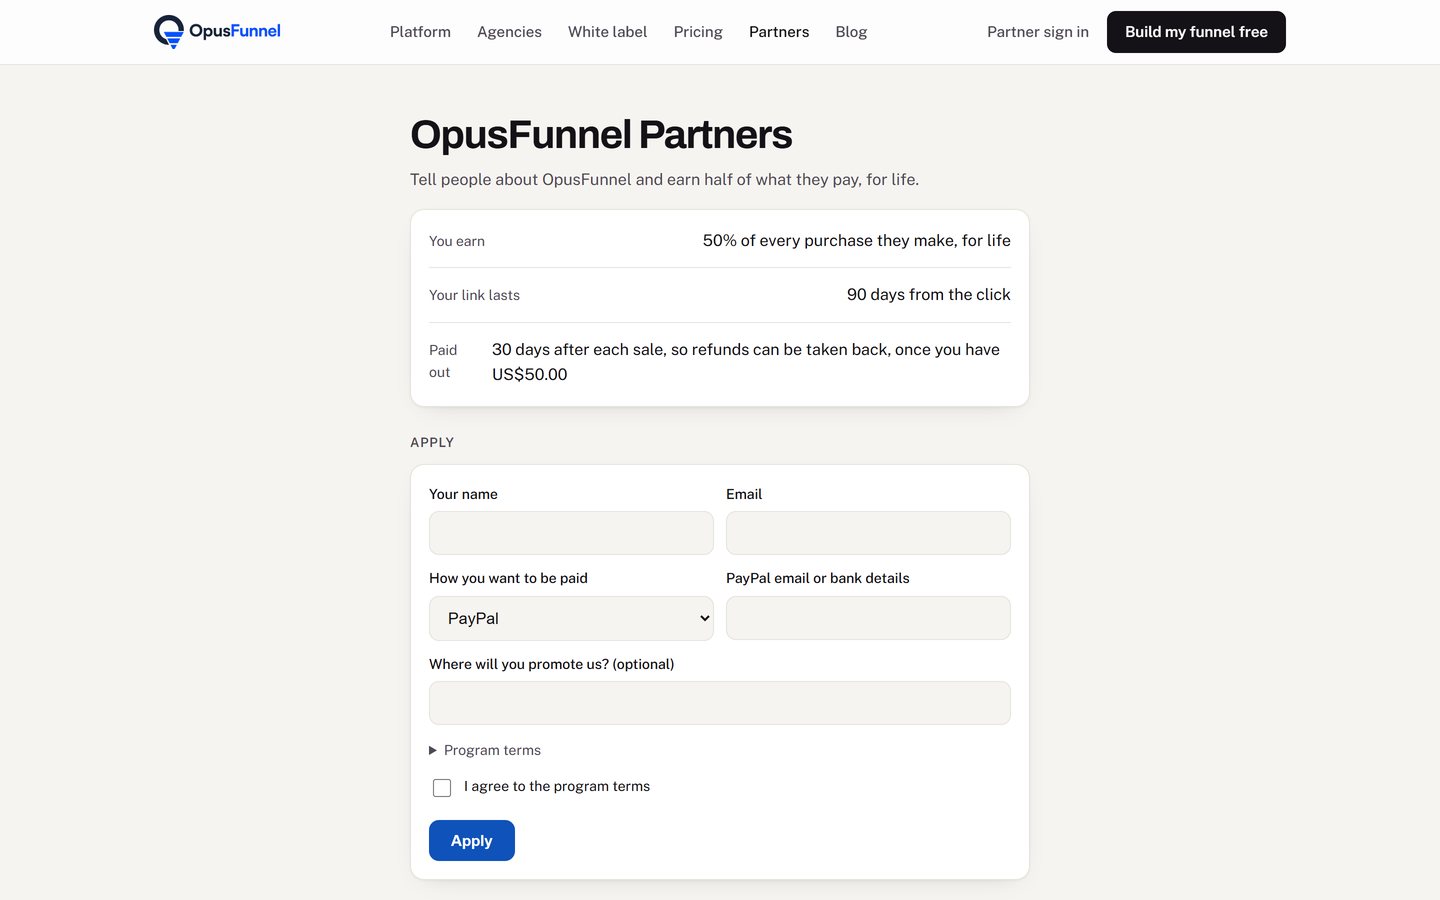Go to the Agencies page
This screenshot has width=1440, height=900.
click(x=509, y=32)
